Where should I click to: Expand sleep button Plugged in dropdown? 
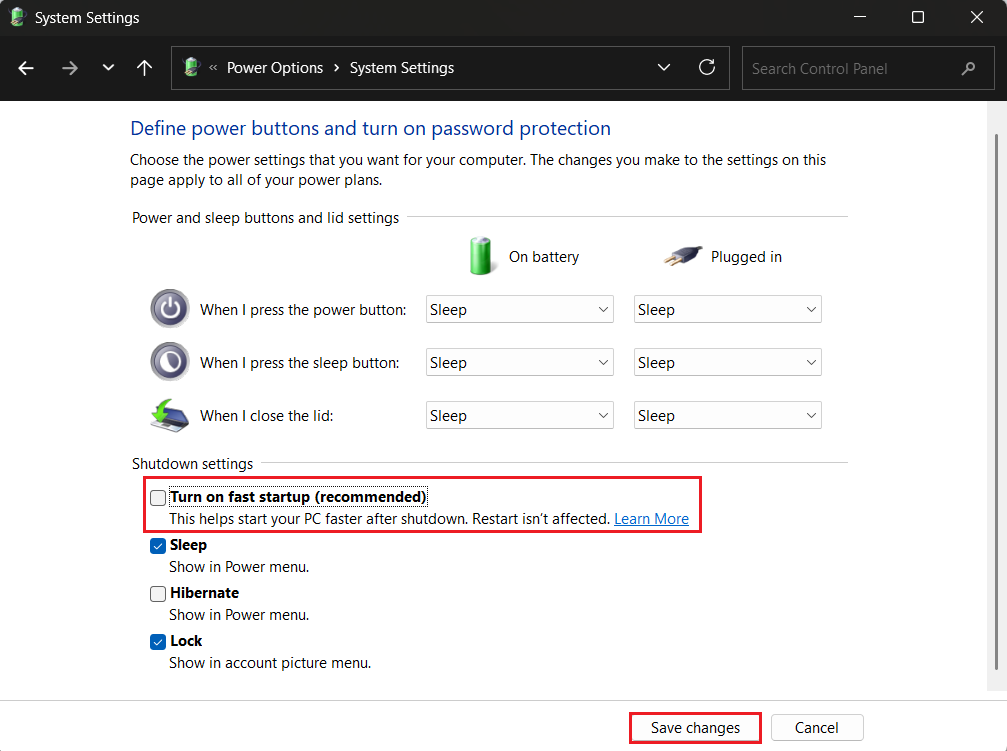pos(727,363)
